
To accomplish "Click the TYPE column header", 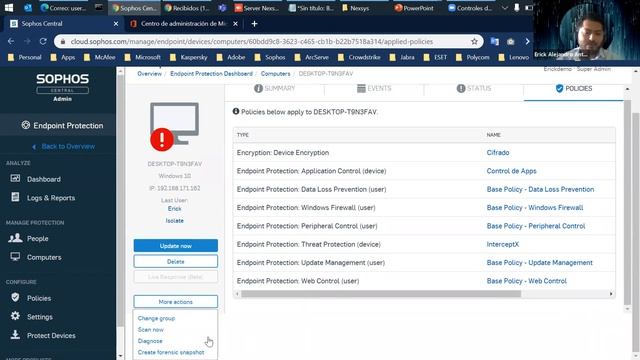I will click(x=242, y=135).
